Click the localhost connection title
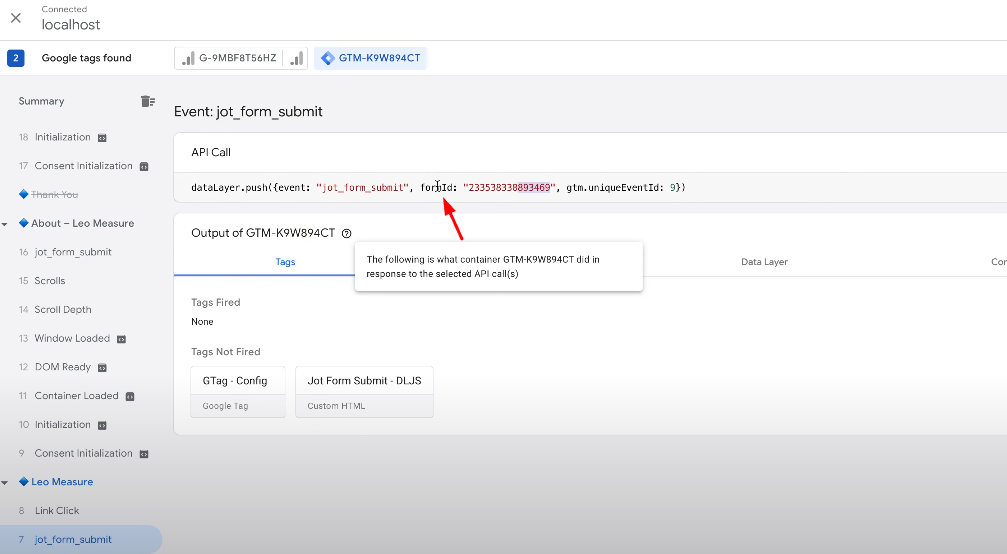Viewport: 1007px width, 554px height. 71,24
